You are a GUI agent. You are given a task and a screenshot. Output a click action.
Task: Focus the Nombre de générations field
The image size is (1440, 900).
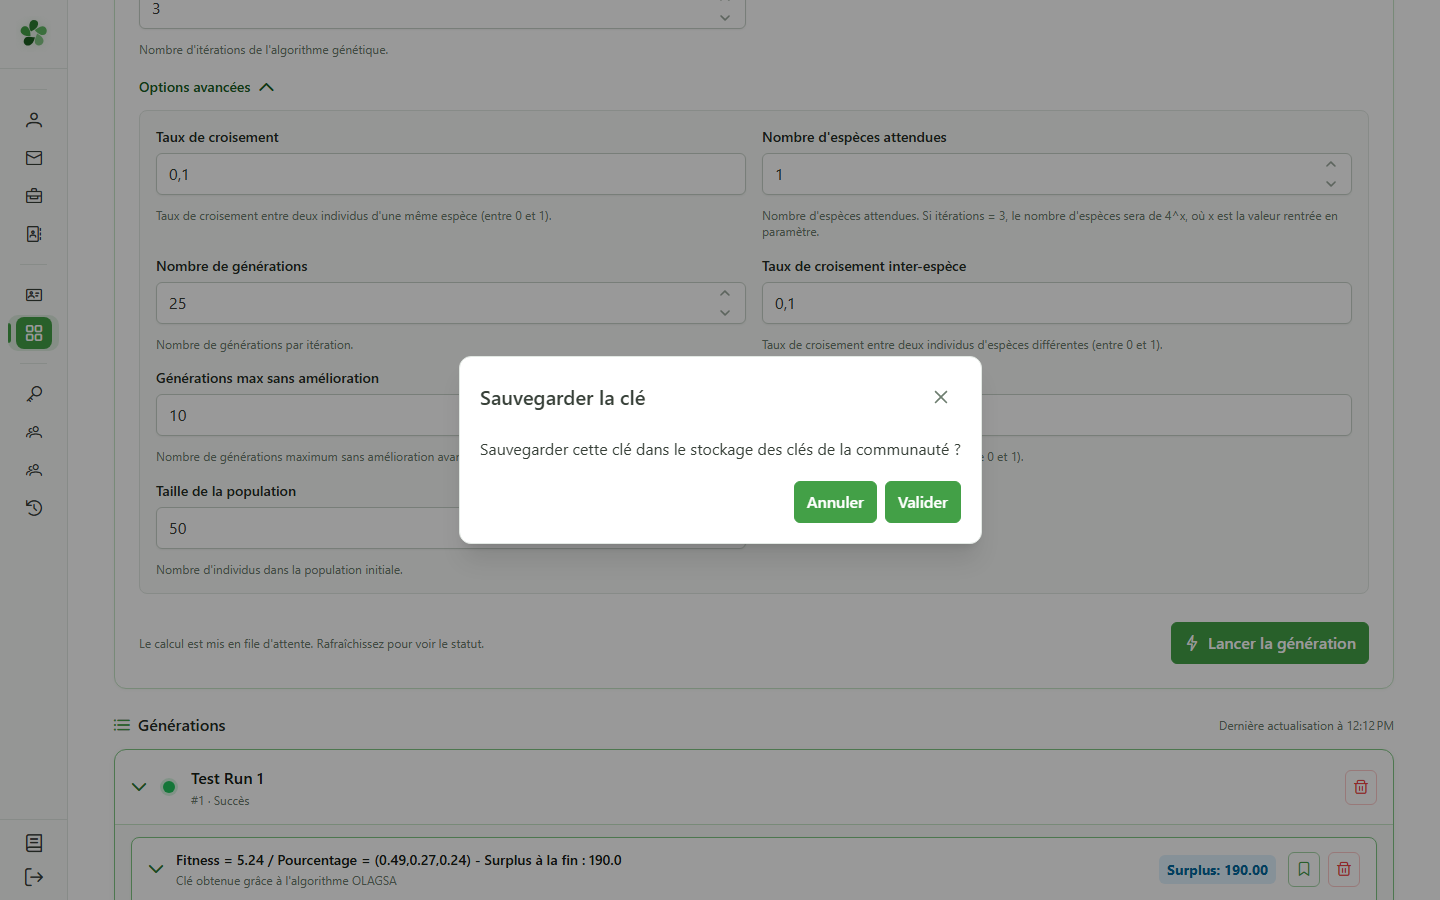(x=451, y=303)
